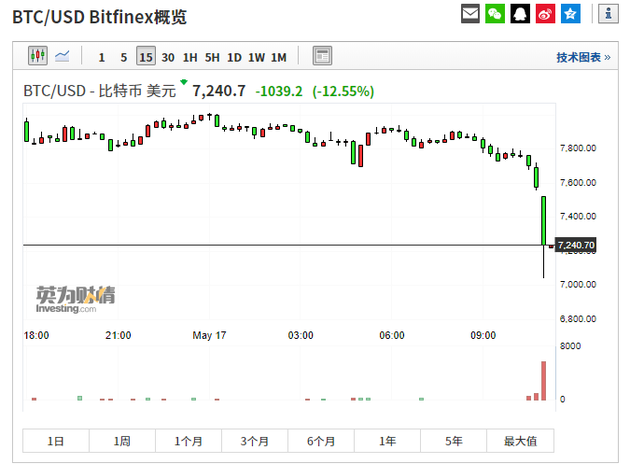Change interval to 1D
The image size is (630, 464).
coord(234,57)
